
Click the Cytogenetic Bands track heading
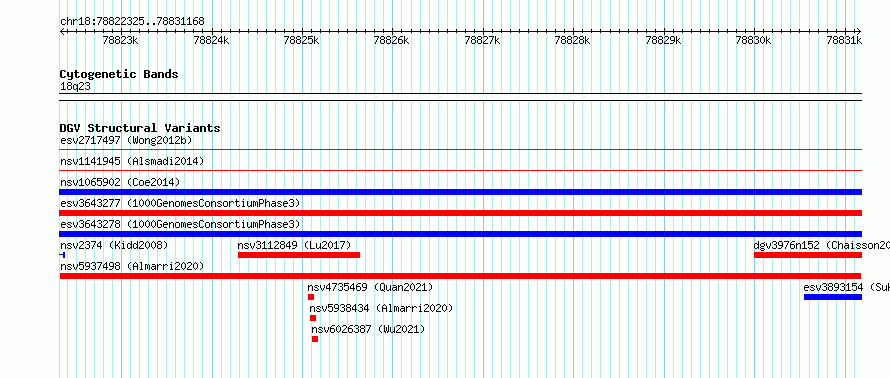click(119, 74)
